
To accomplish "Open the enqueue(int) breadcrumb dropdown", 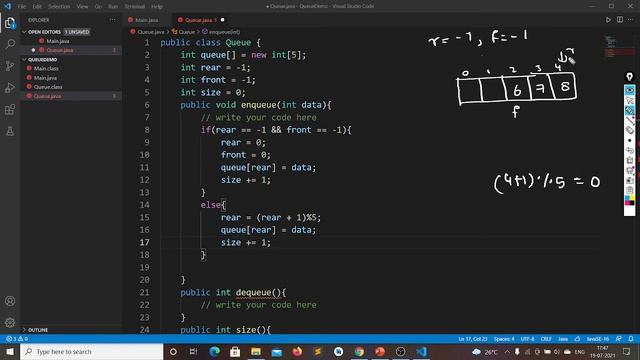I will [x=221, y=32].
